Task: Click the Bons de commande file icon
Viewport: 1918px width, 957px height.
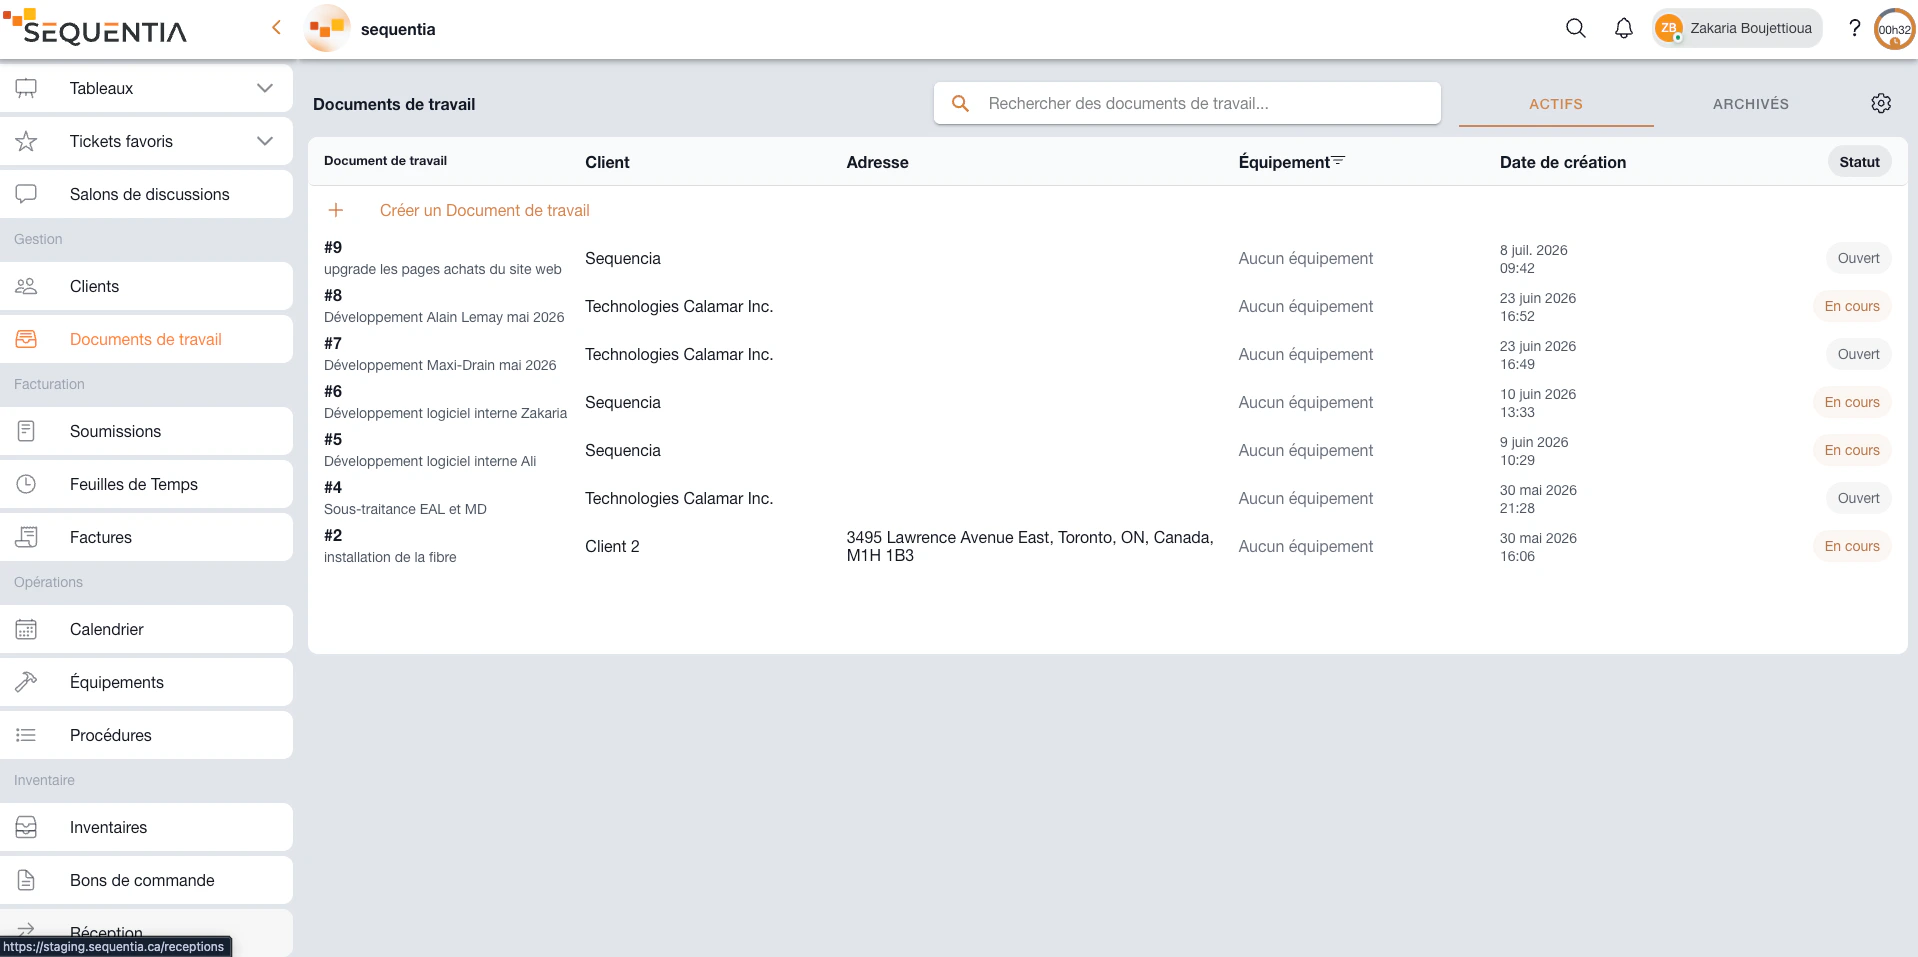Action: tap(26, 880)
